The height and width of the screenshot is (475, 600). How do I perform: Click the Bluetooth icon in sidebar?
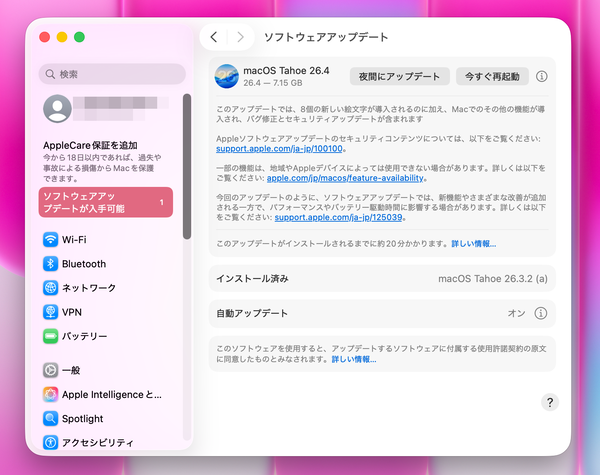[x=50, y=264]
